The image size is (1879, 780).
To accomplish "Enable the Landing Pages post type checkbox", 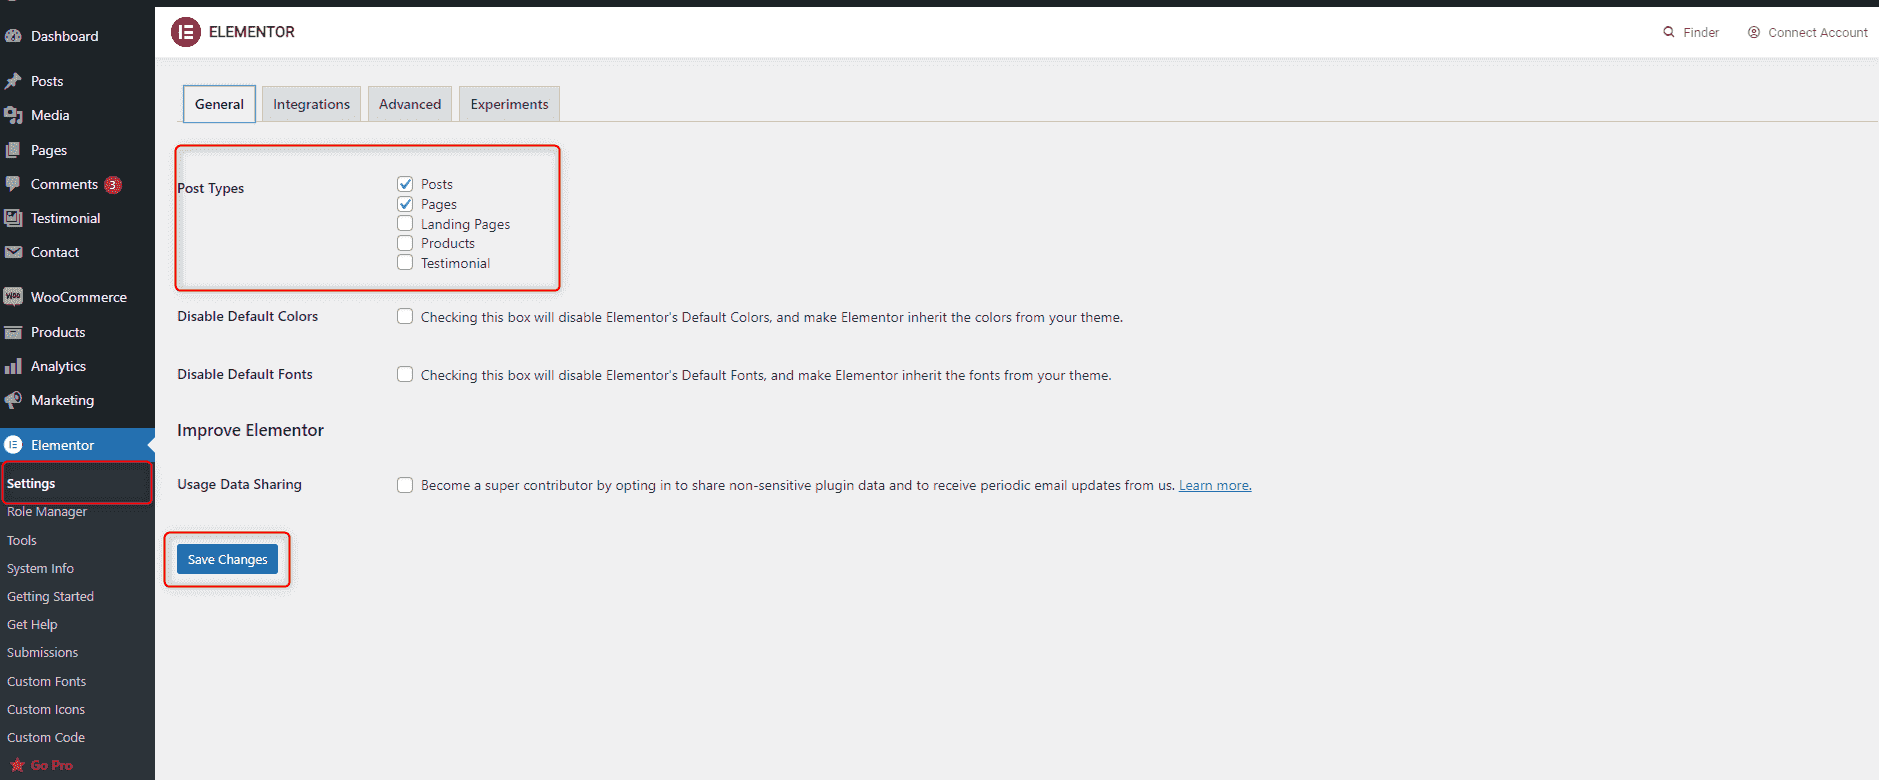I will [x=405, y=223].
